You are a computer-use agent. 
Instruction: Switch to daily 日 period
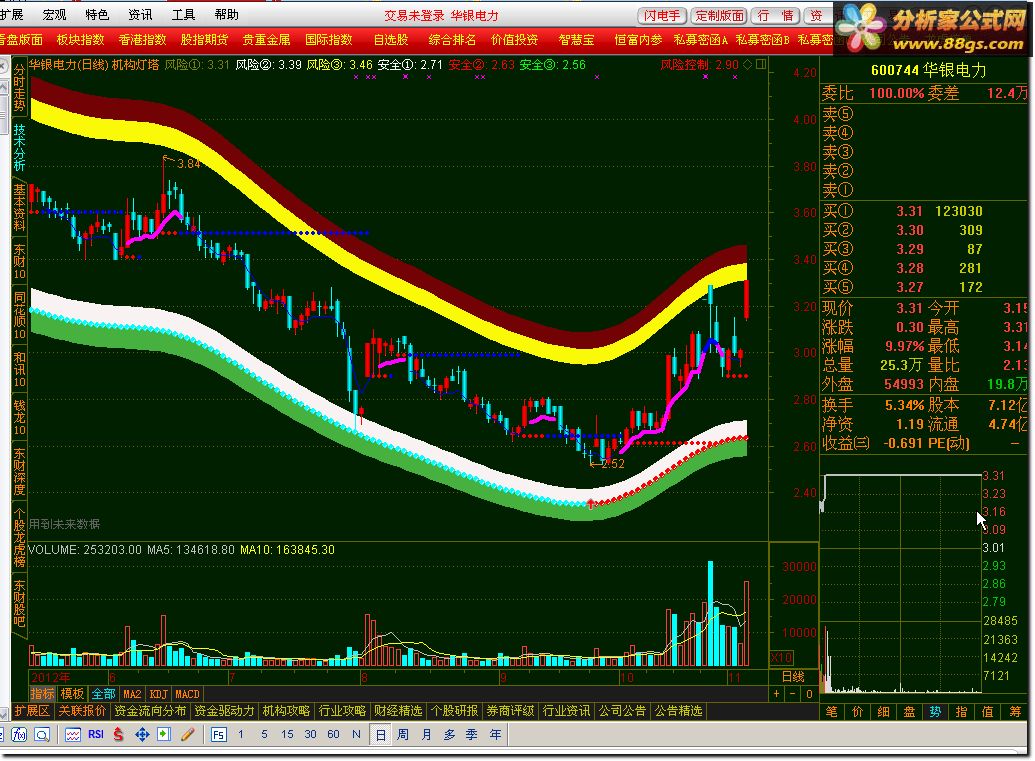coord(380,735)
